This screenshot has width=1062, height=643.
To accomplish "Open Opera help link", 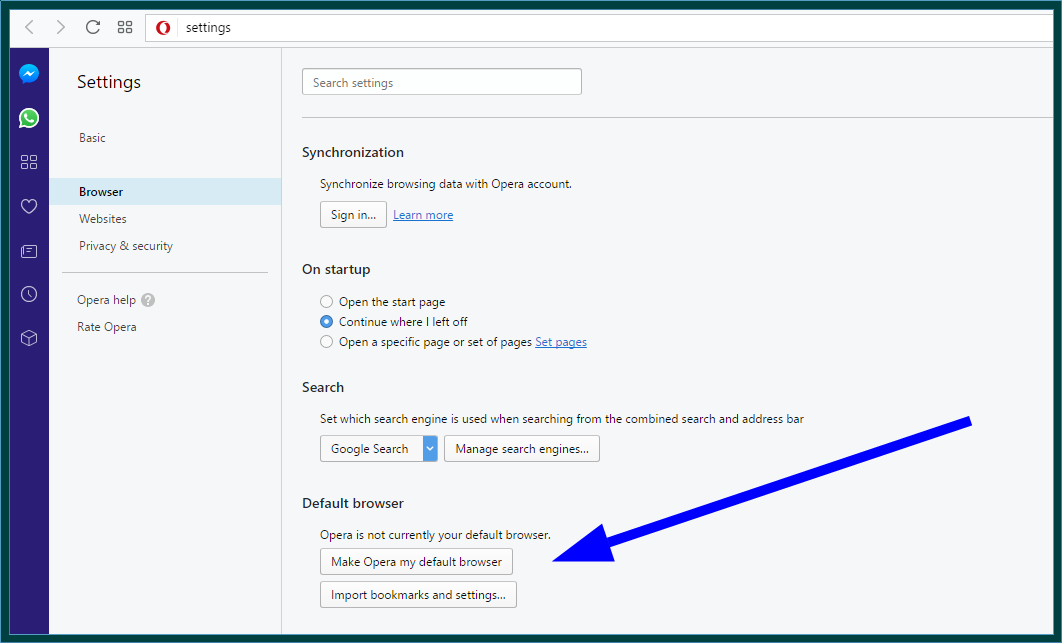I will coord(106,300).
